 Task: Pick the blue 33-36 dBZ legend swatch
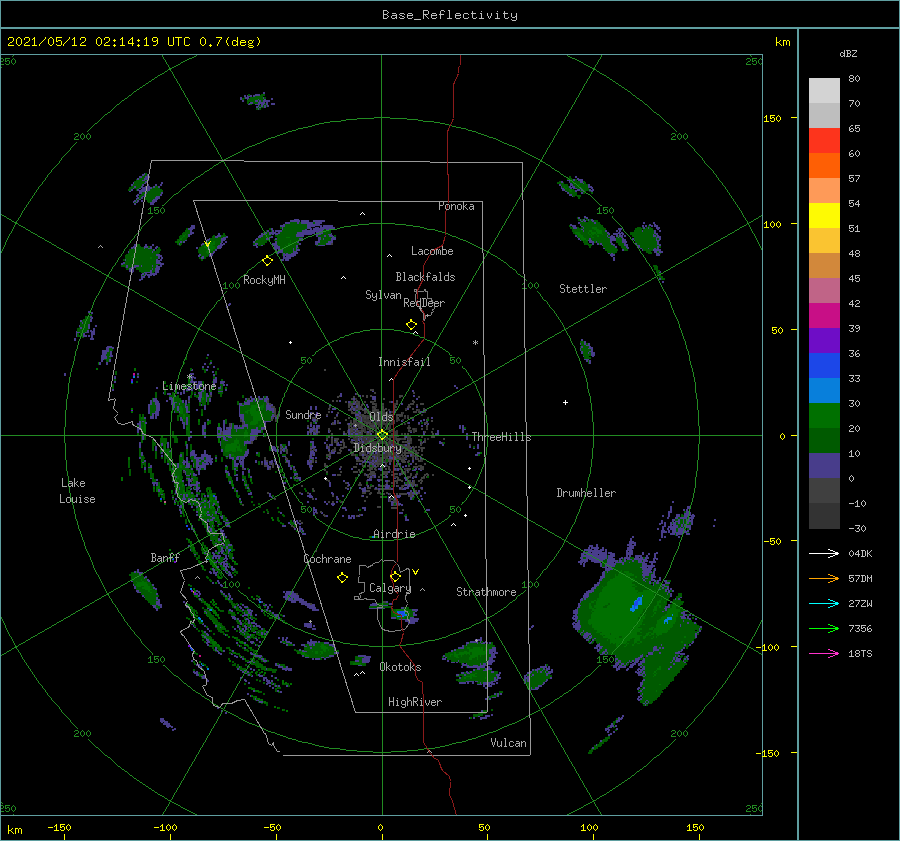click(x=824, y=366)
